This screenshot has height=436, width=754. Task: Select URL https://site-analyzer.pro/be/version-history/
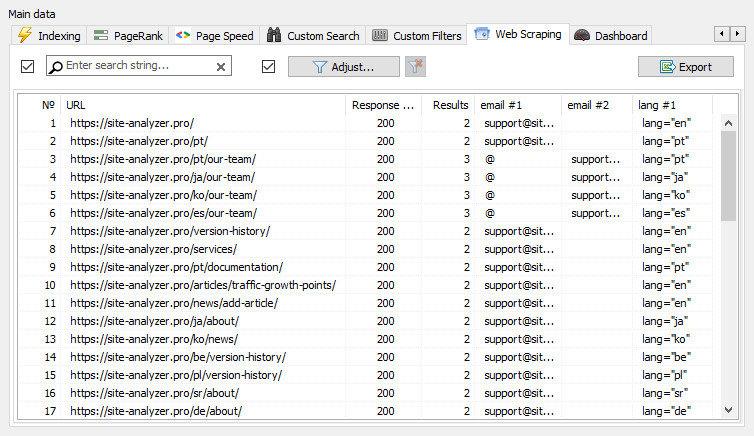(x=178, y=357)
